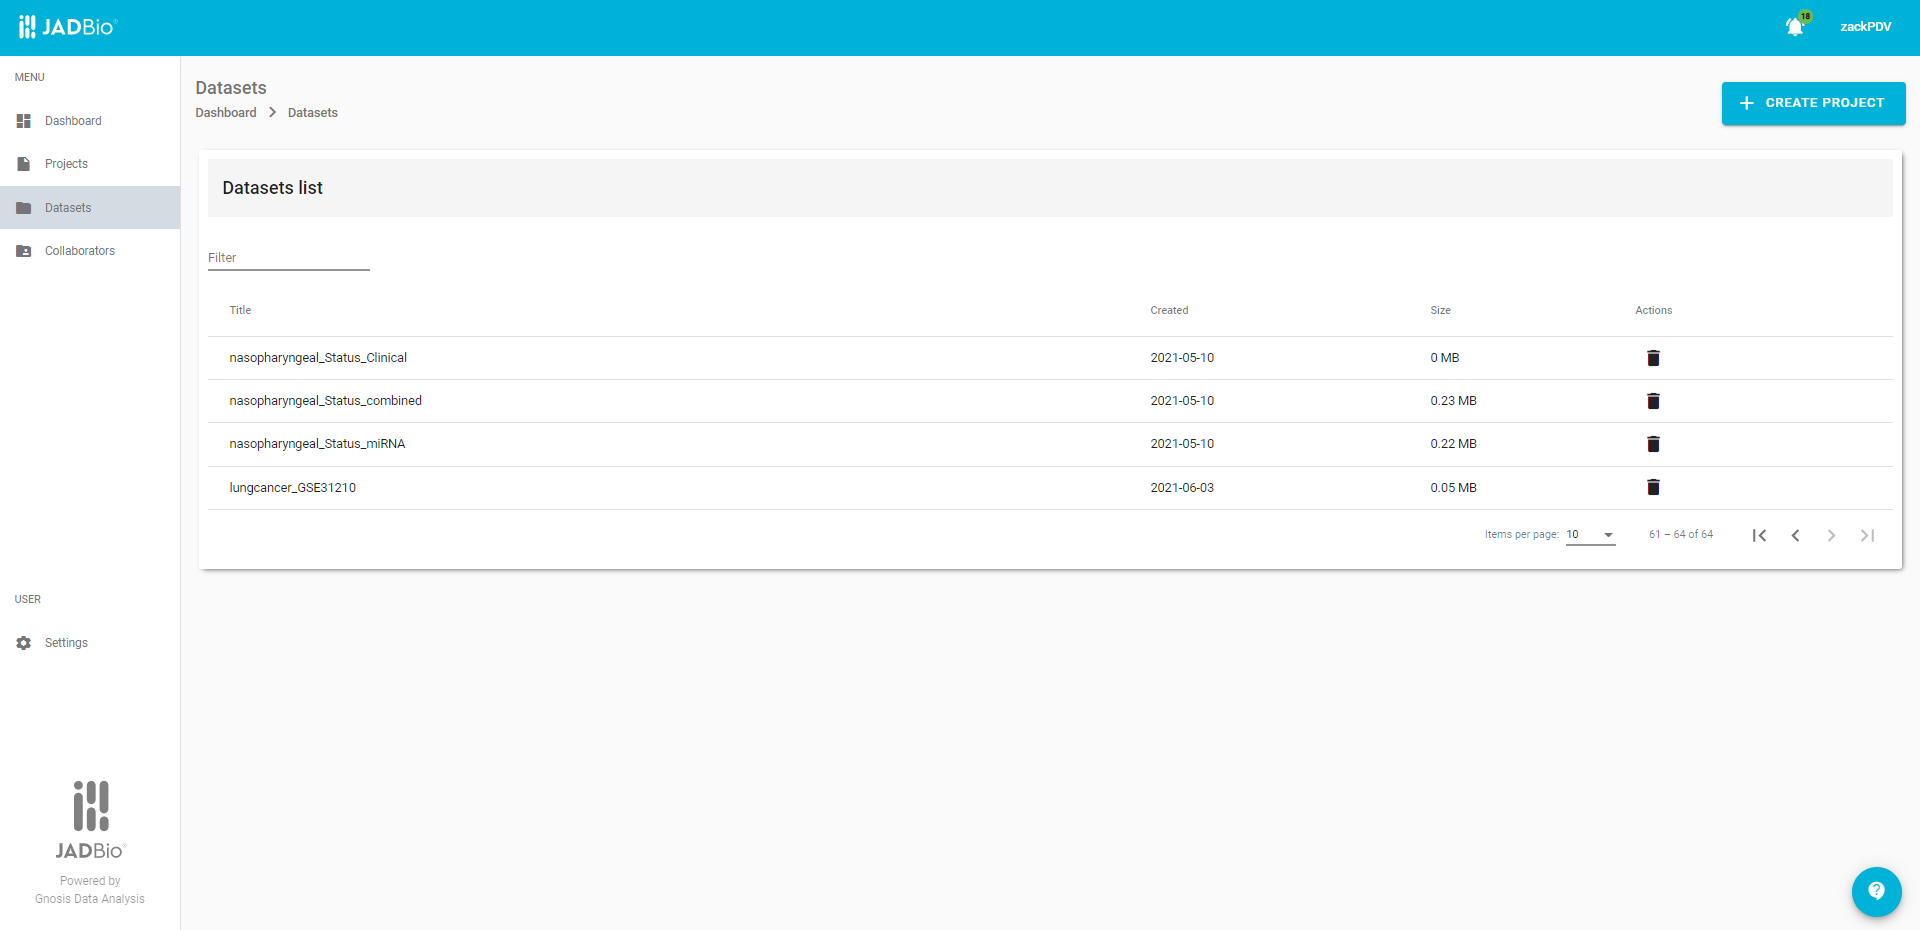The image size is (1920, 930).
Task: Go to previous page of datasets
Action: pos(1796,536)
